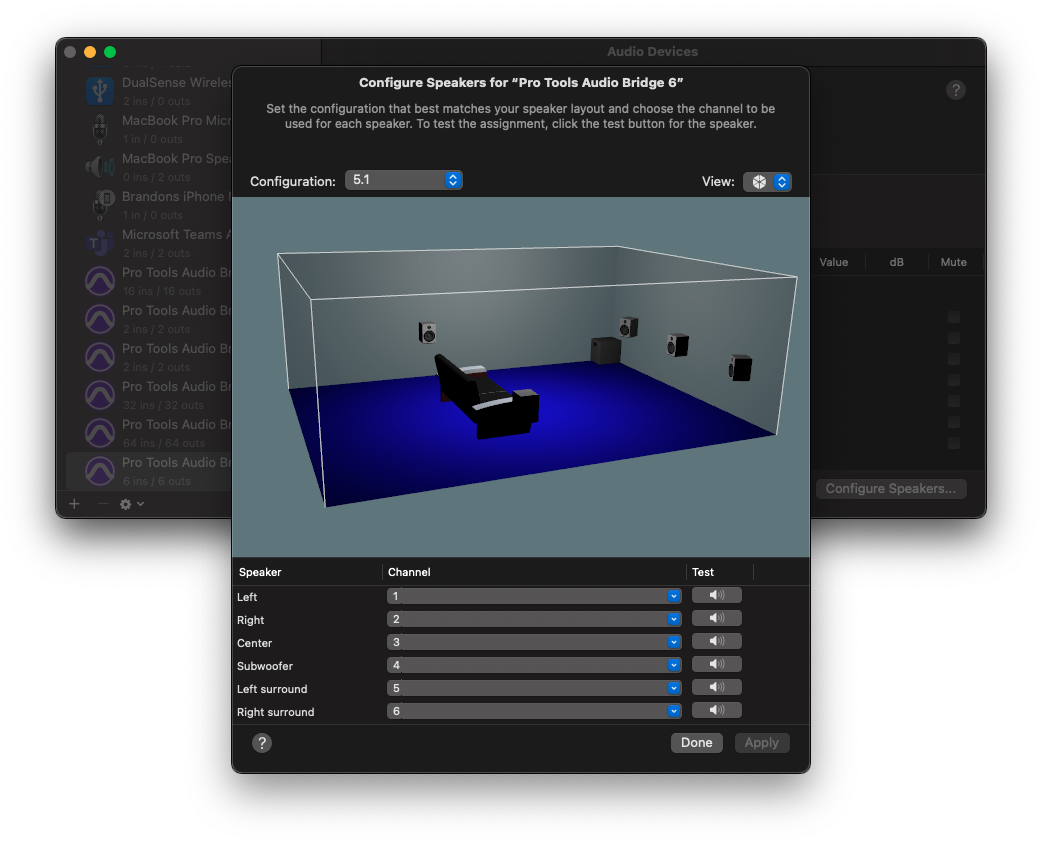Open channel dropdown for Right speaker

[534, 619]
